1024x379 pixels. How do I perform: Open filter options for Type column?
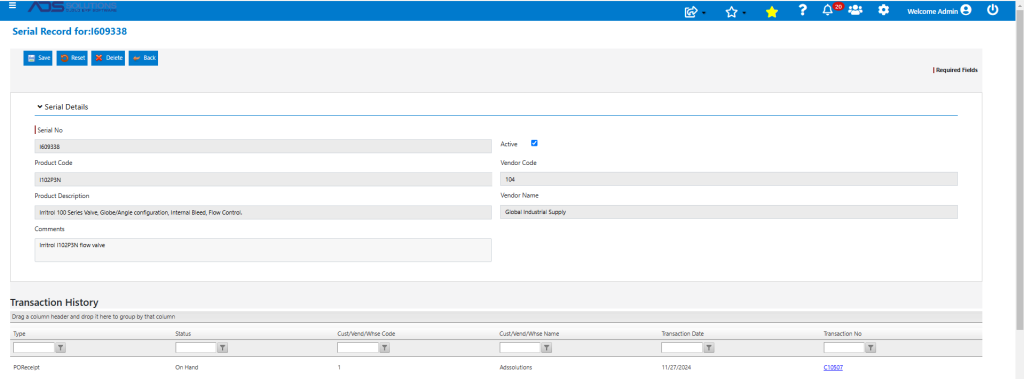pos(61,348)
